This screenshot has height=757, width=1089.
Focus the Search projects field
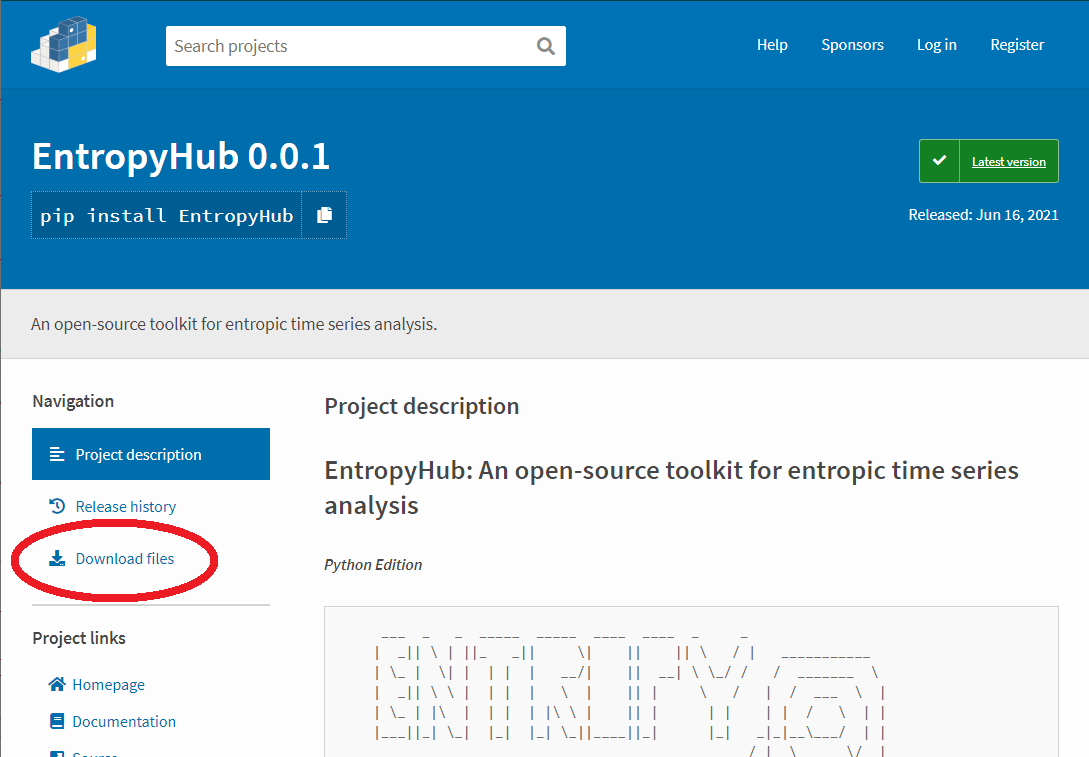[365, 46]
